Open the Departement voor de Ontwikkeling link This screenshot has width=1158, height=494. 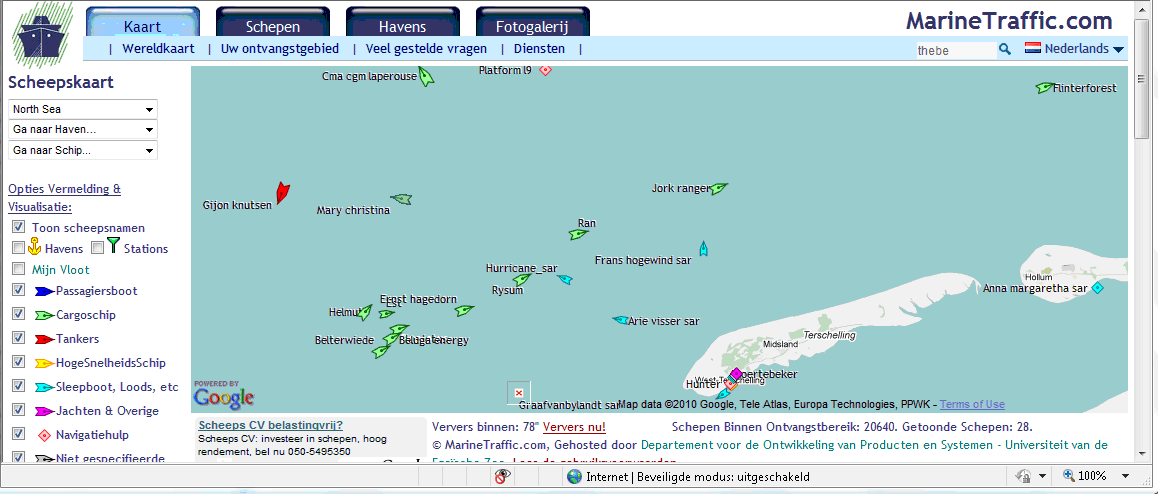point(874,445)
